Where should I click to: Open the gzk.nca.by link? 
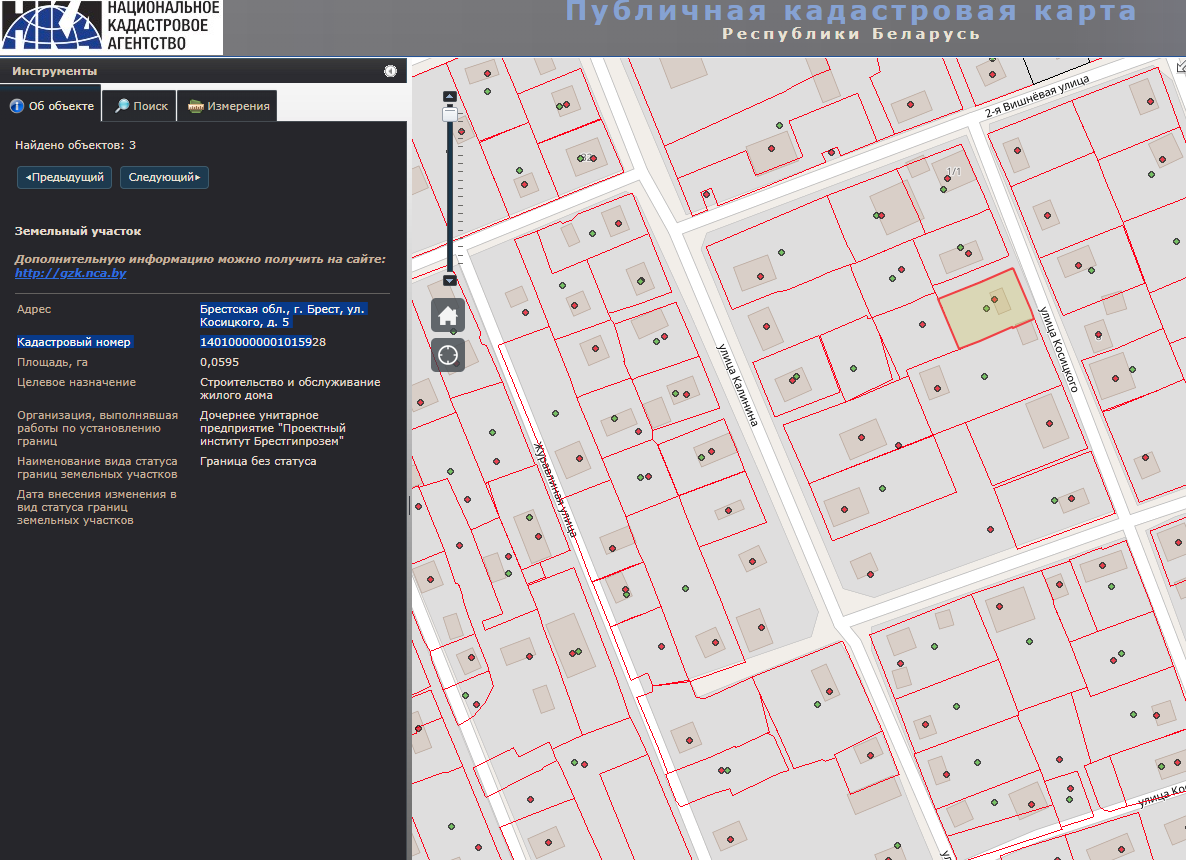(x=70, y=273)
